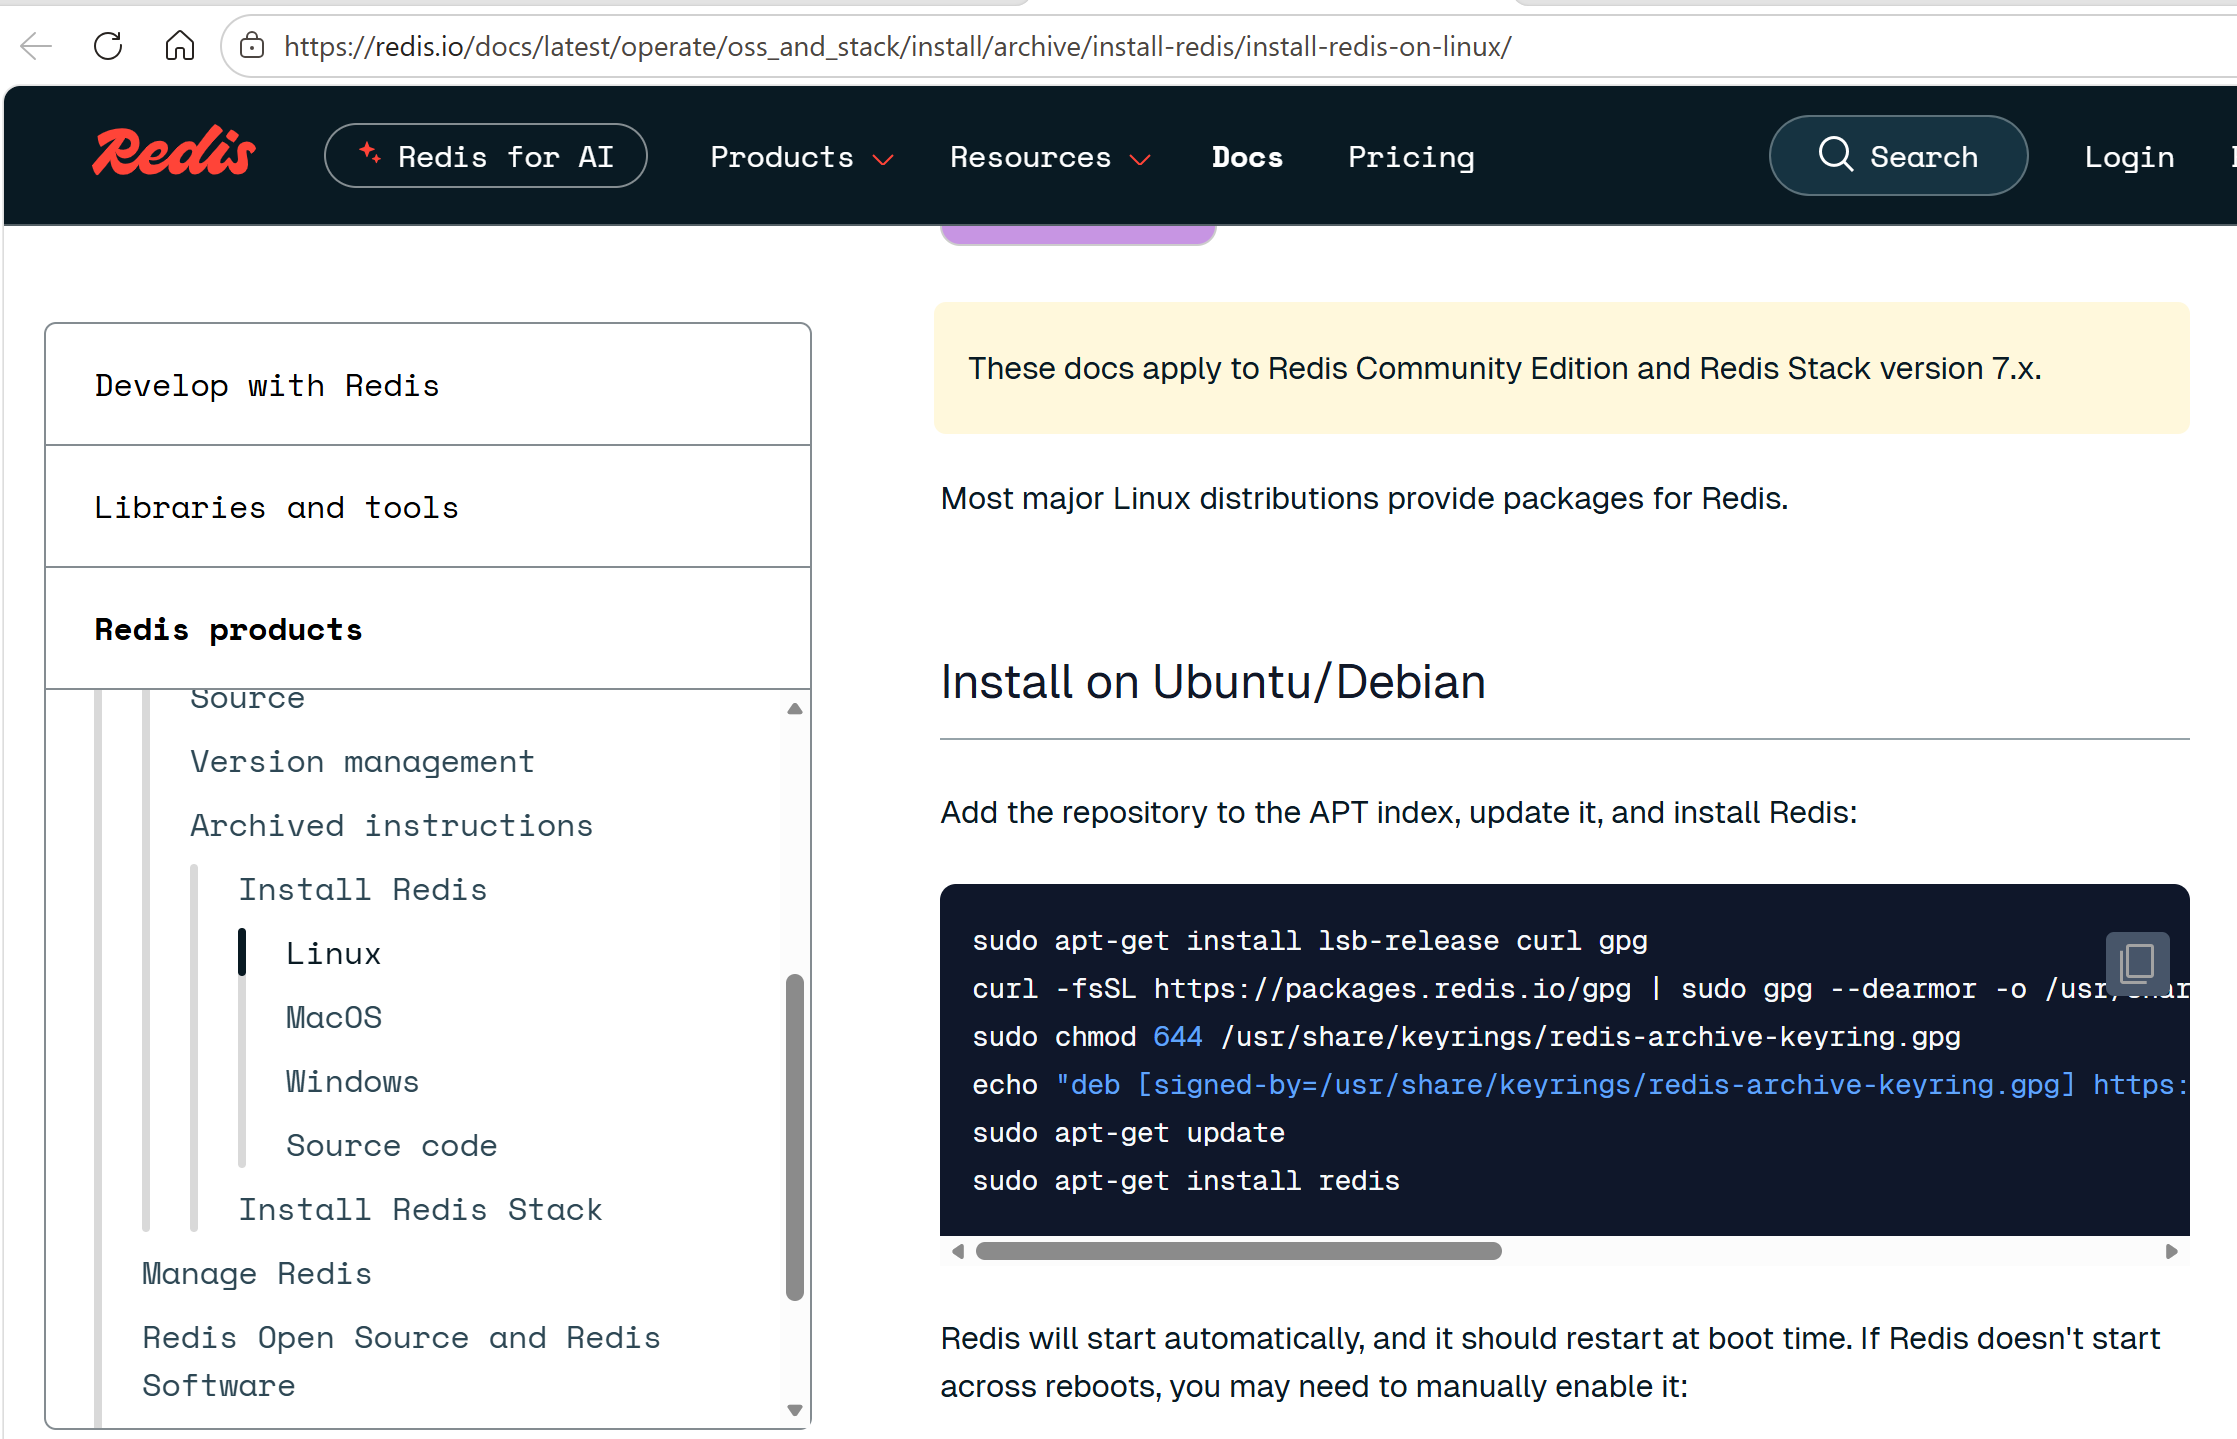
Task: Click the 'sudo apt-get update' line
Action: 1128,1133
